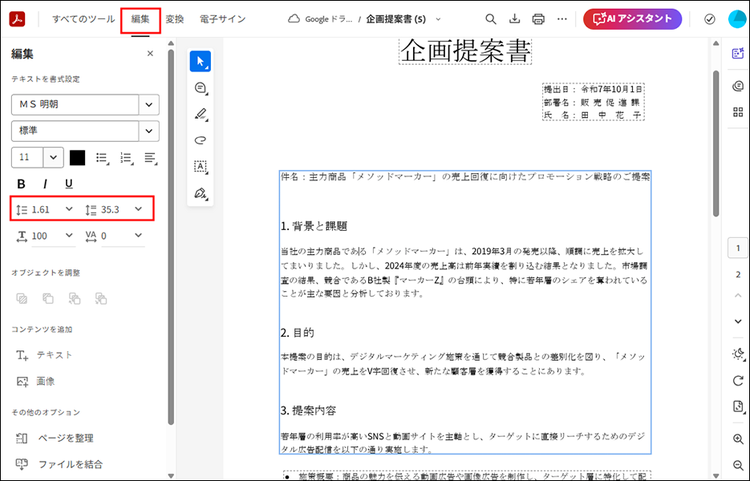
Task: Toggle underline text formatting
Action: (69, 183)
